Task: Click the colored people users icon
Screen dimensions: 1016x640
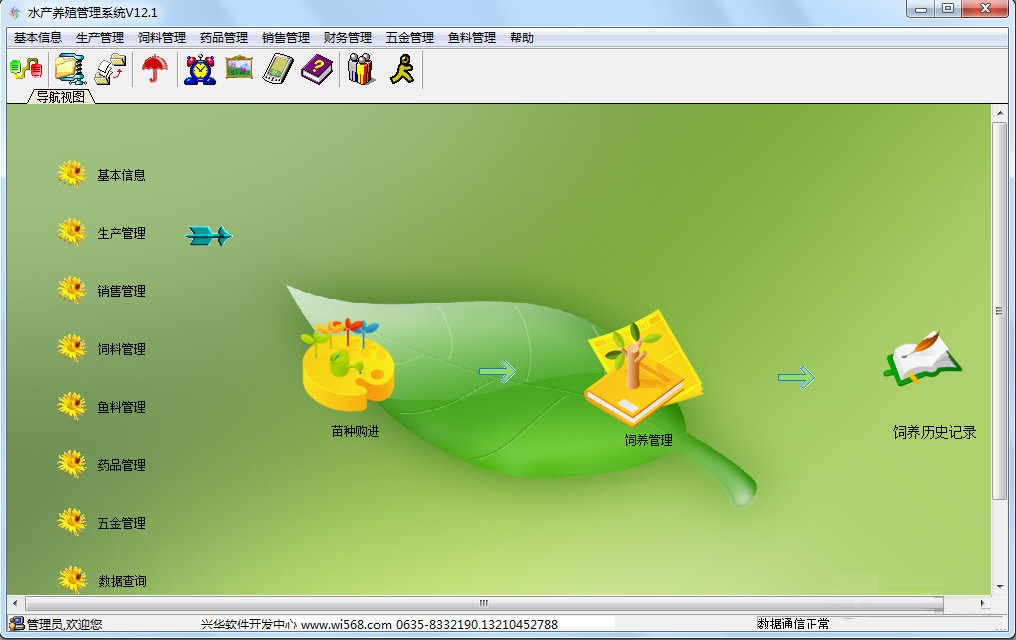Action: coord(361,69)
